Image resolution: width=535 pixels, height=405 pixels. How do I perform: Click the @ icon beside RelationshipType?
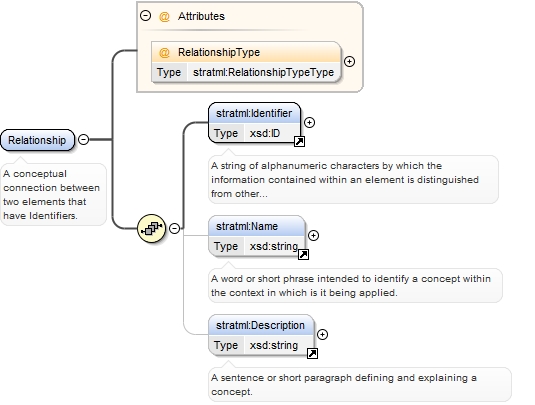pyautogui.click(x=164, y=53)
